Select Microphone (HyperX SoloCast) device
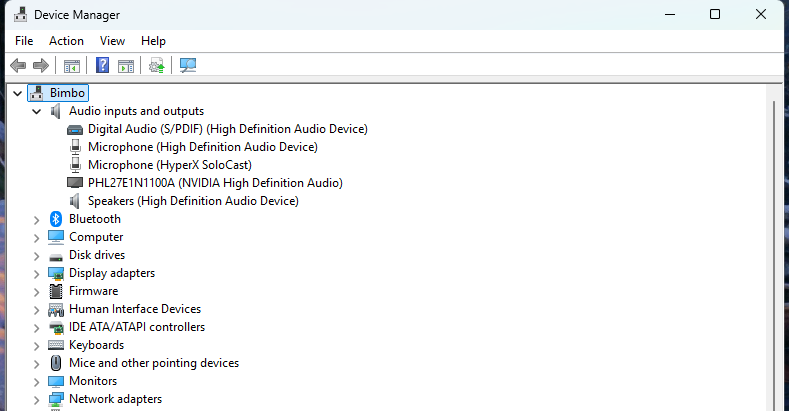This screenshot has width=789, height=411. pyautogui.click(x=169, y=165)
